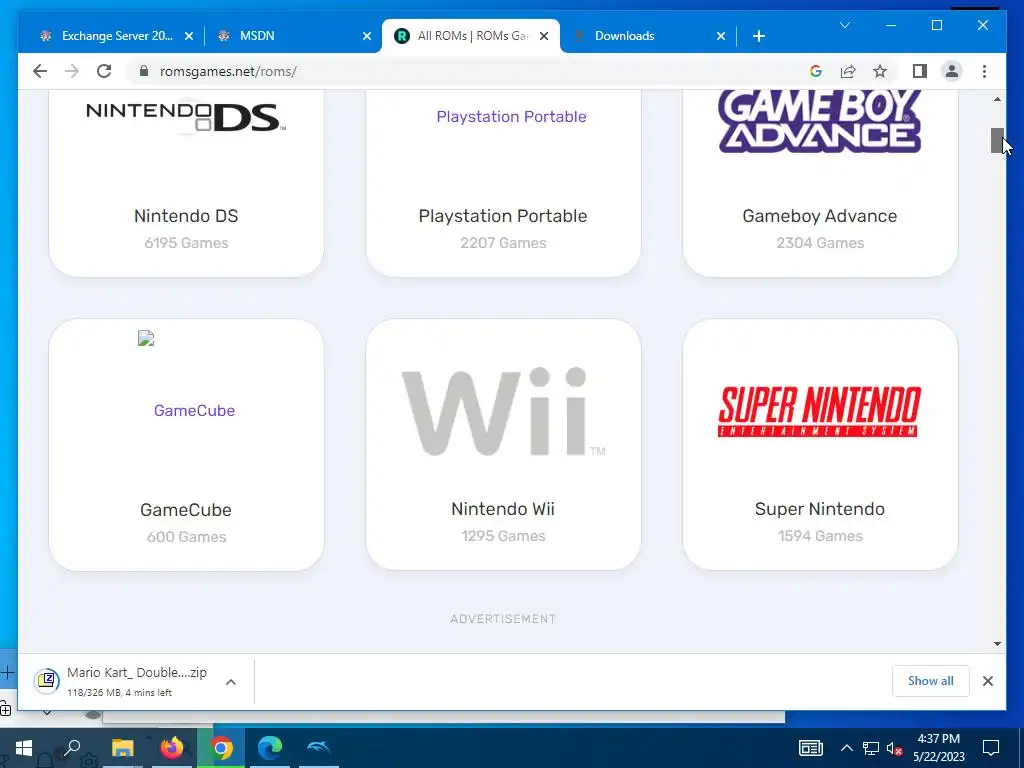The image size is (1024, 768).
Task: Open Microsoft Edge from taskbar
Action: pos(270,748)
